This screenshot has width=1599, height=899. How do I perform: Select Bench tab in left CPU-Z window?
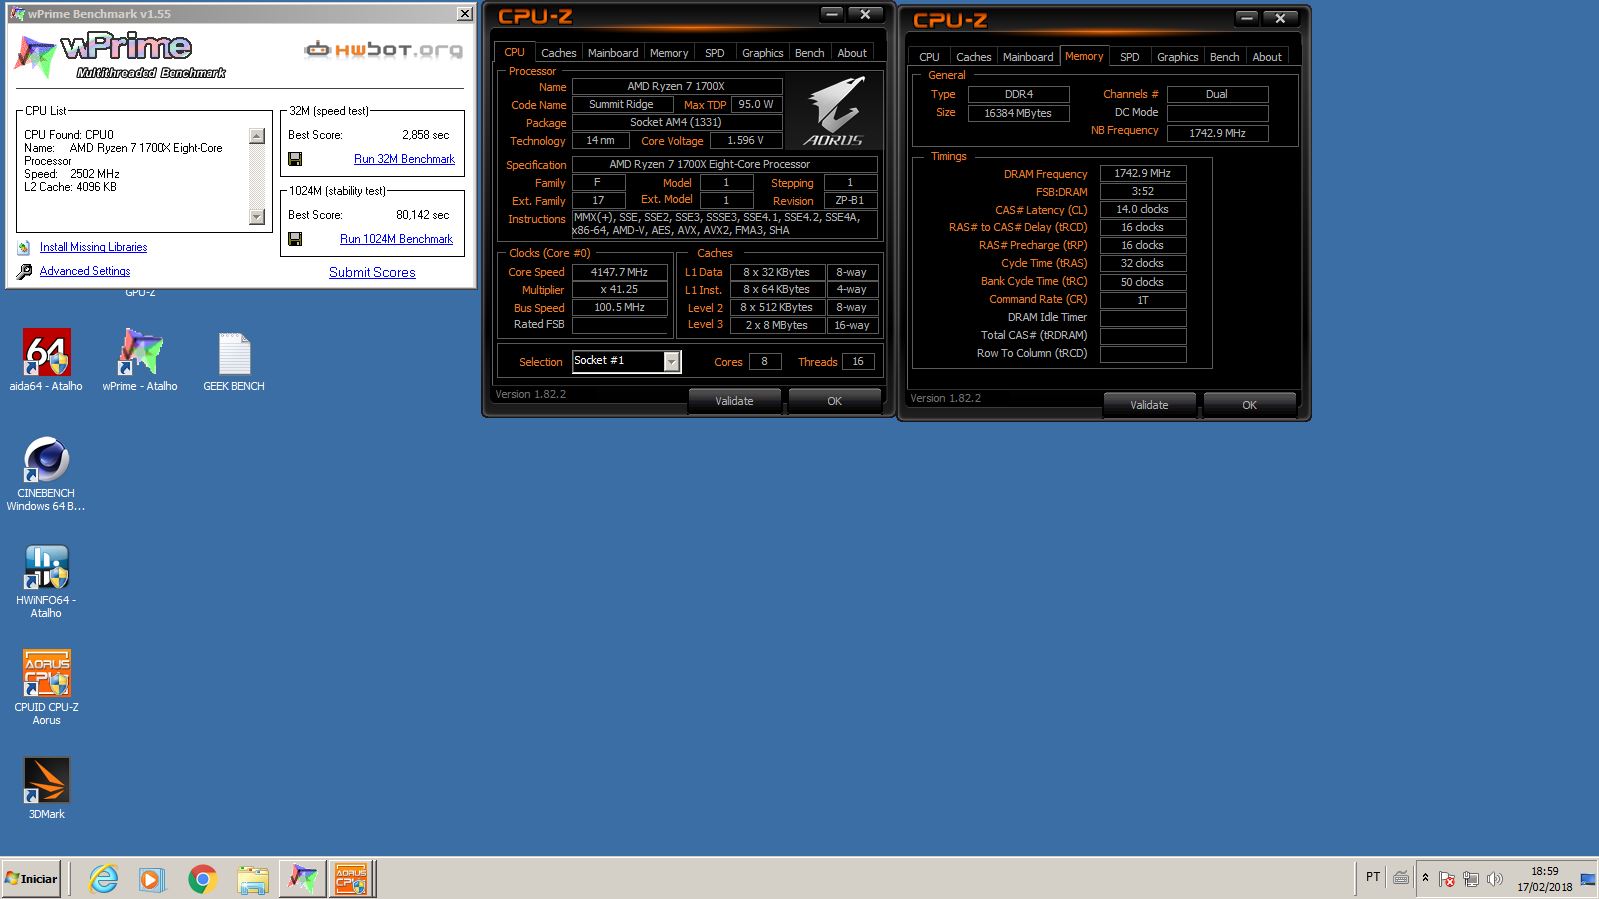(810, 53)
